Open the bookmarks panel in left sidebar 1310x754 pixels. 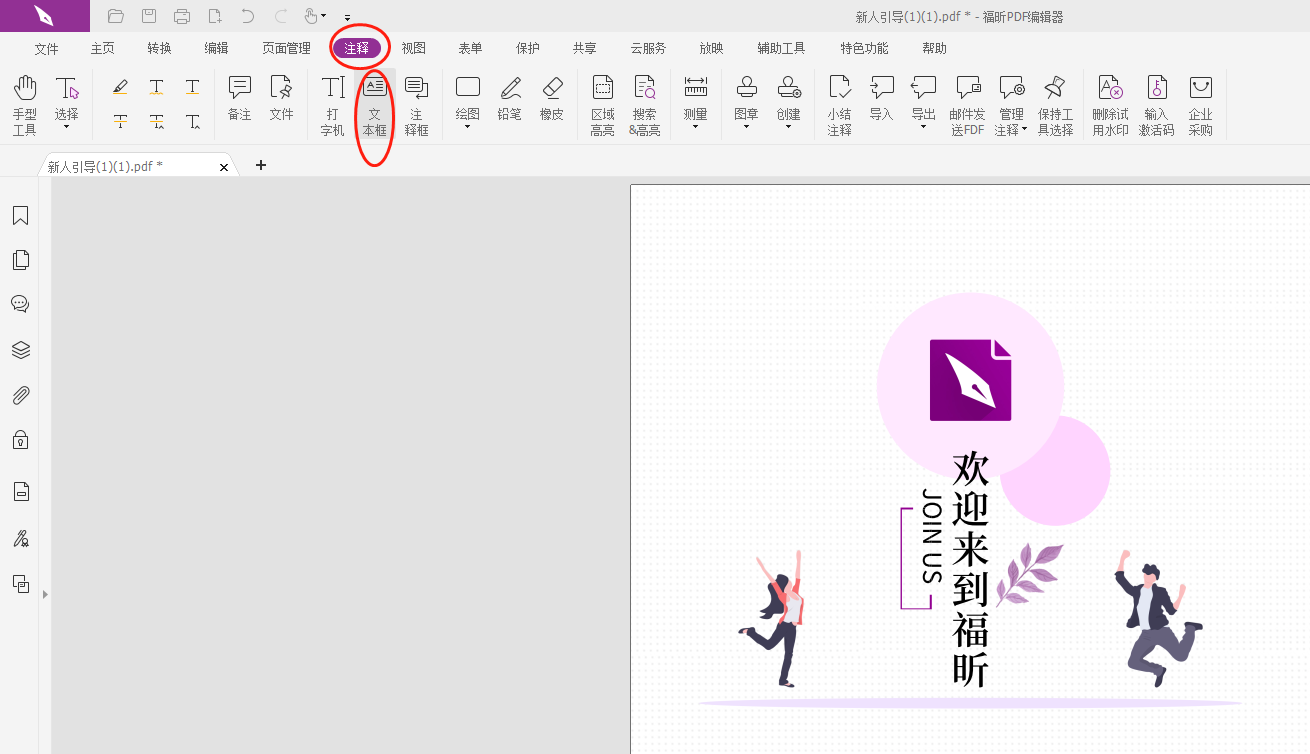tap(21, 215)
